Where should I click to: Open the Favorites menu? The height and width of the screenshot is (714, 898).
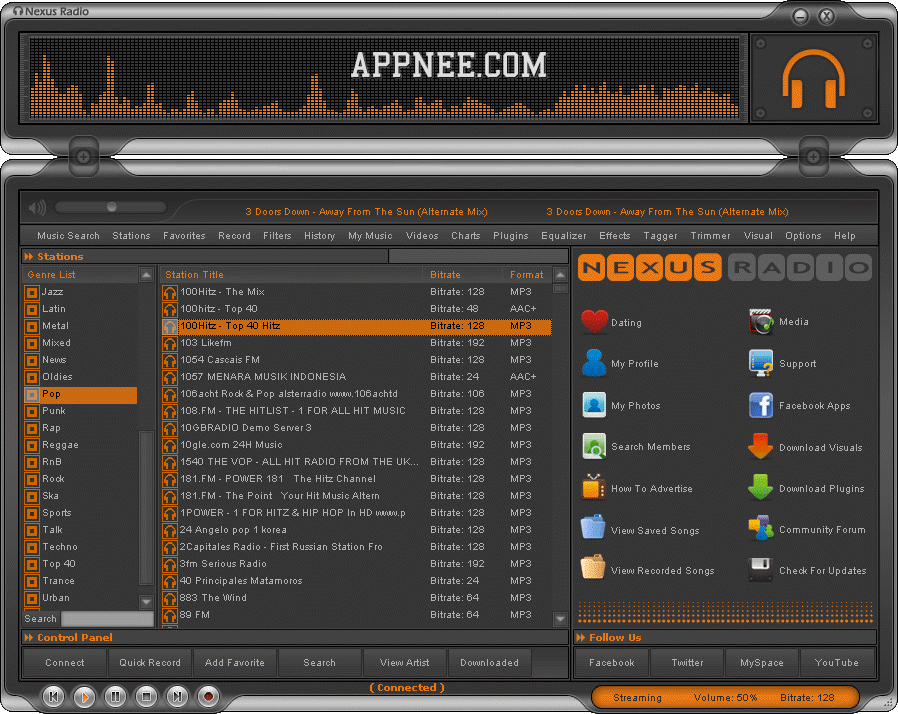point(184,235)
